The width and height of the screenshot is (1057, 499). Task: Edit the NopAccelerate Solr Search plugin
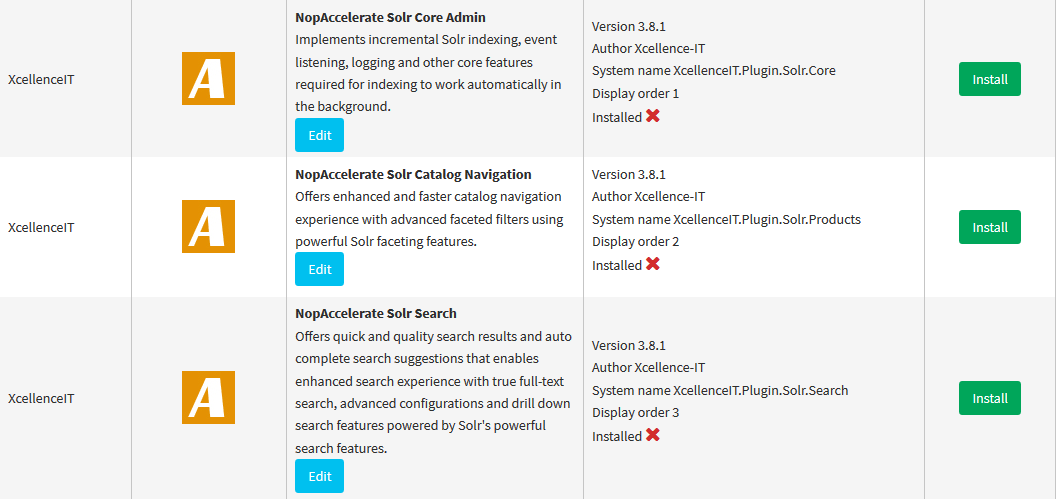point(320,476)
